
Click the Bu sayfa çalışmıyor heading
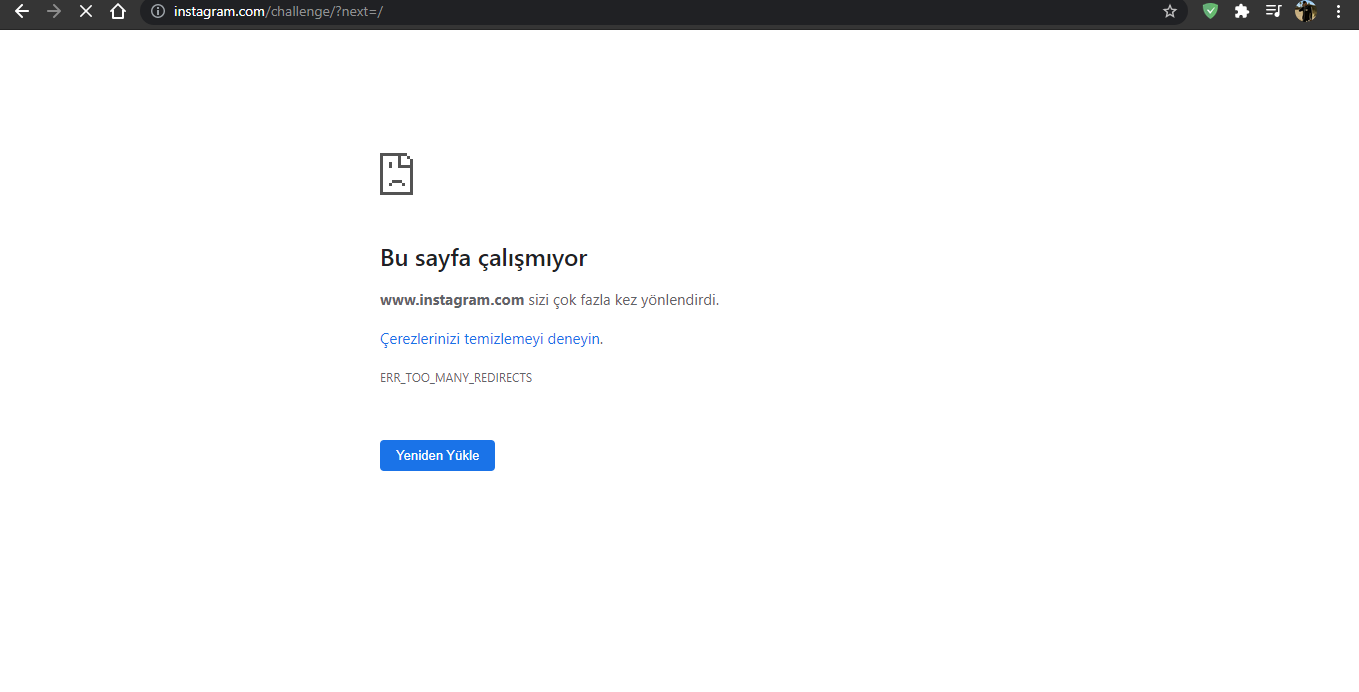483,258
